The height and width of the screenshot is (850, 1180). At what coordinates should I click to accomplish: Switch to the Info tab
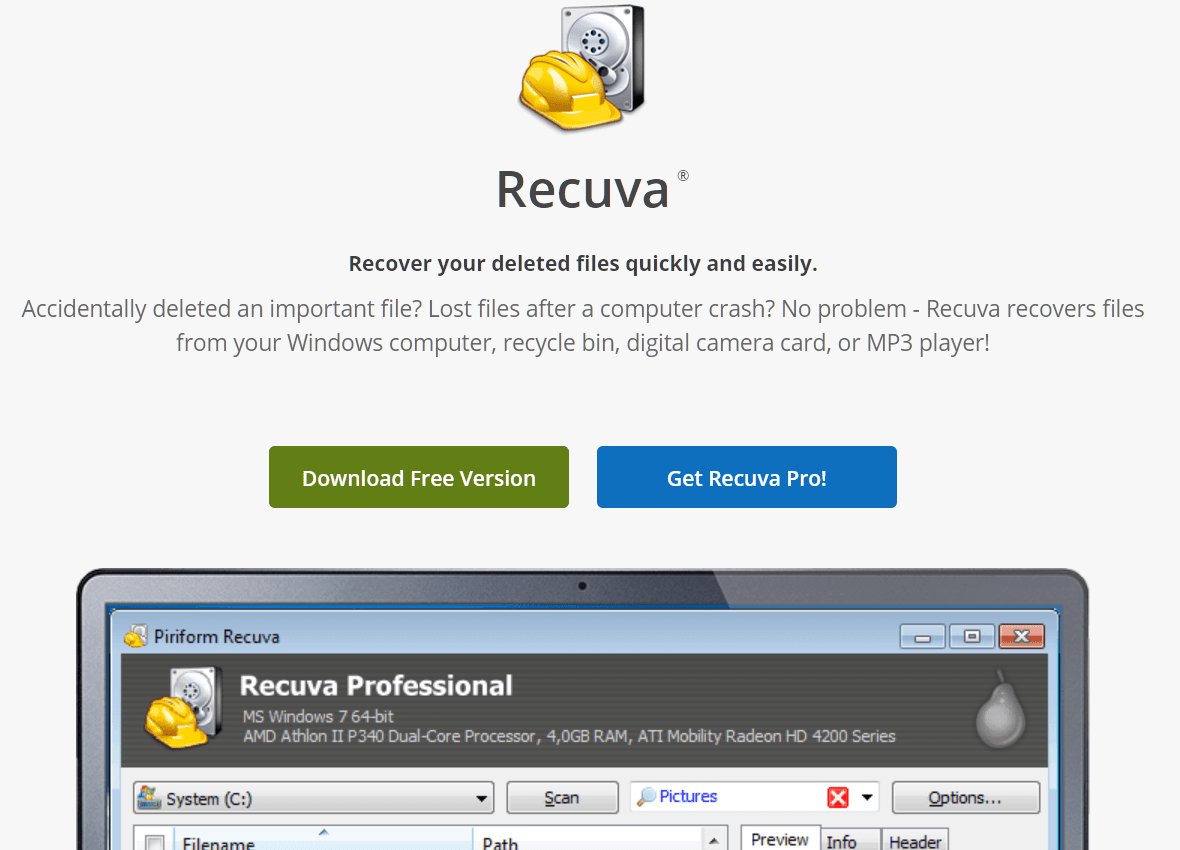850,841
